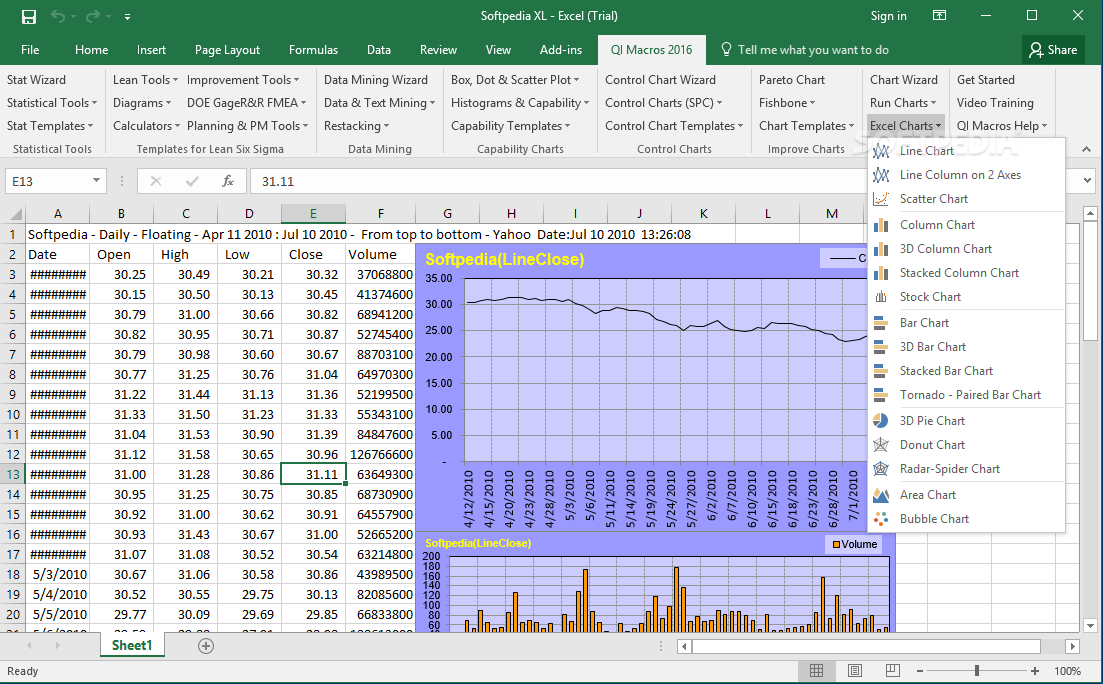Click the horizontal scrollbar right arrow
The width and height of the screenshot is (1103, 684).
pyautogui.click(x=1072, y=646)
